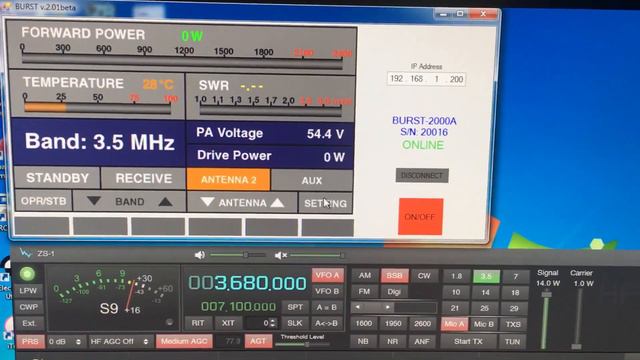Click the SPT split button

click(295, 307)
